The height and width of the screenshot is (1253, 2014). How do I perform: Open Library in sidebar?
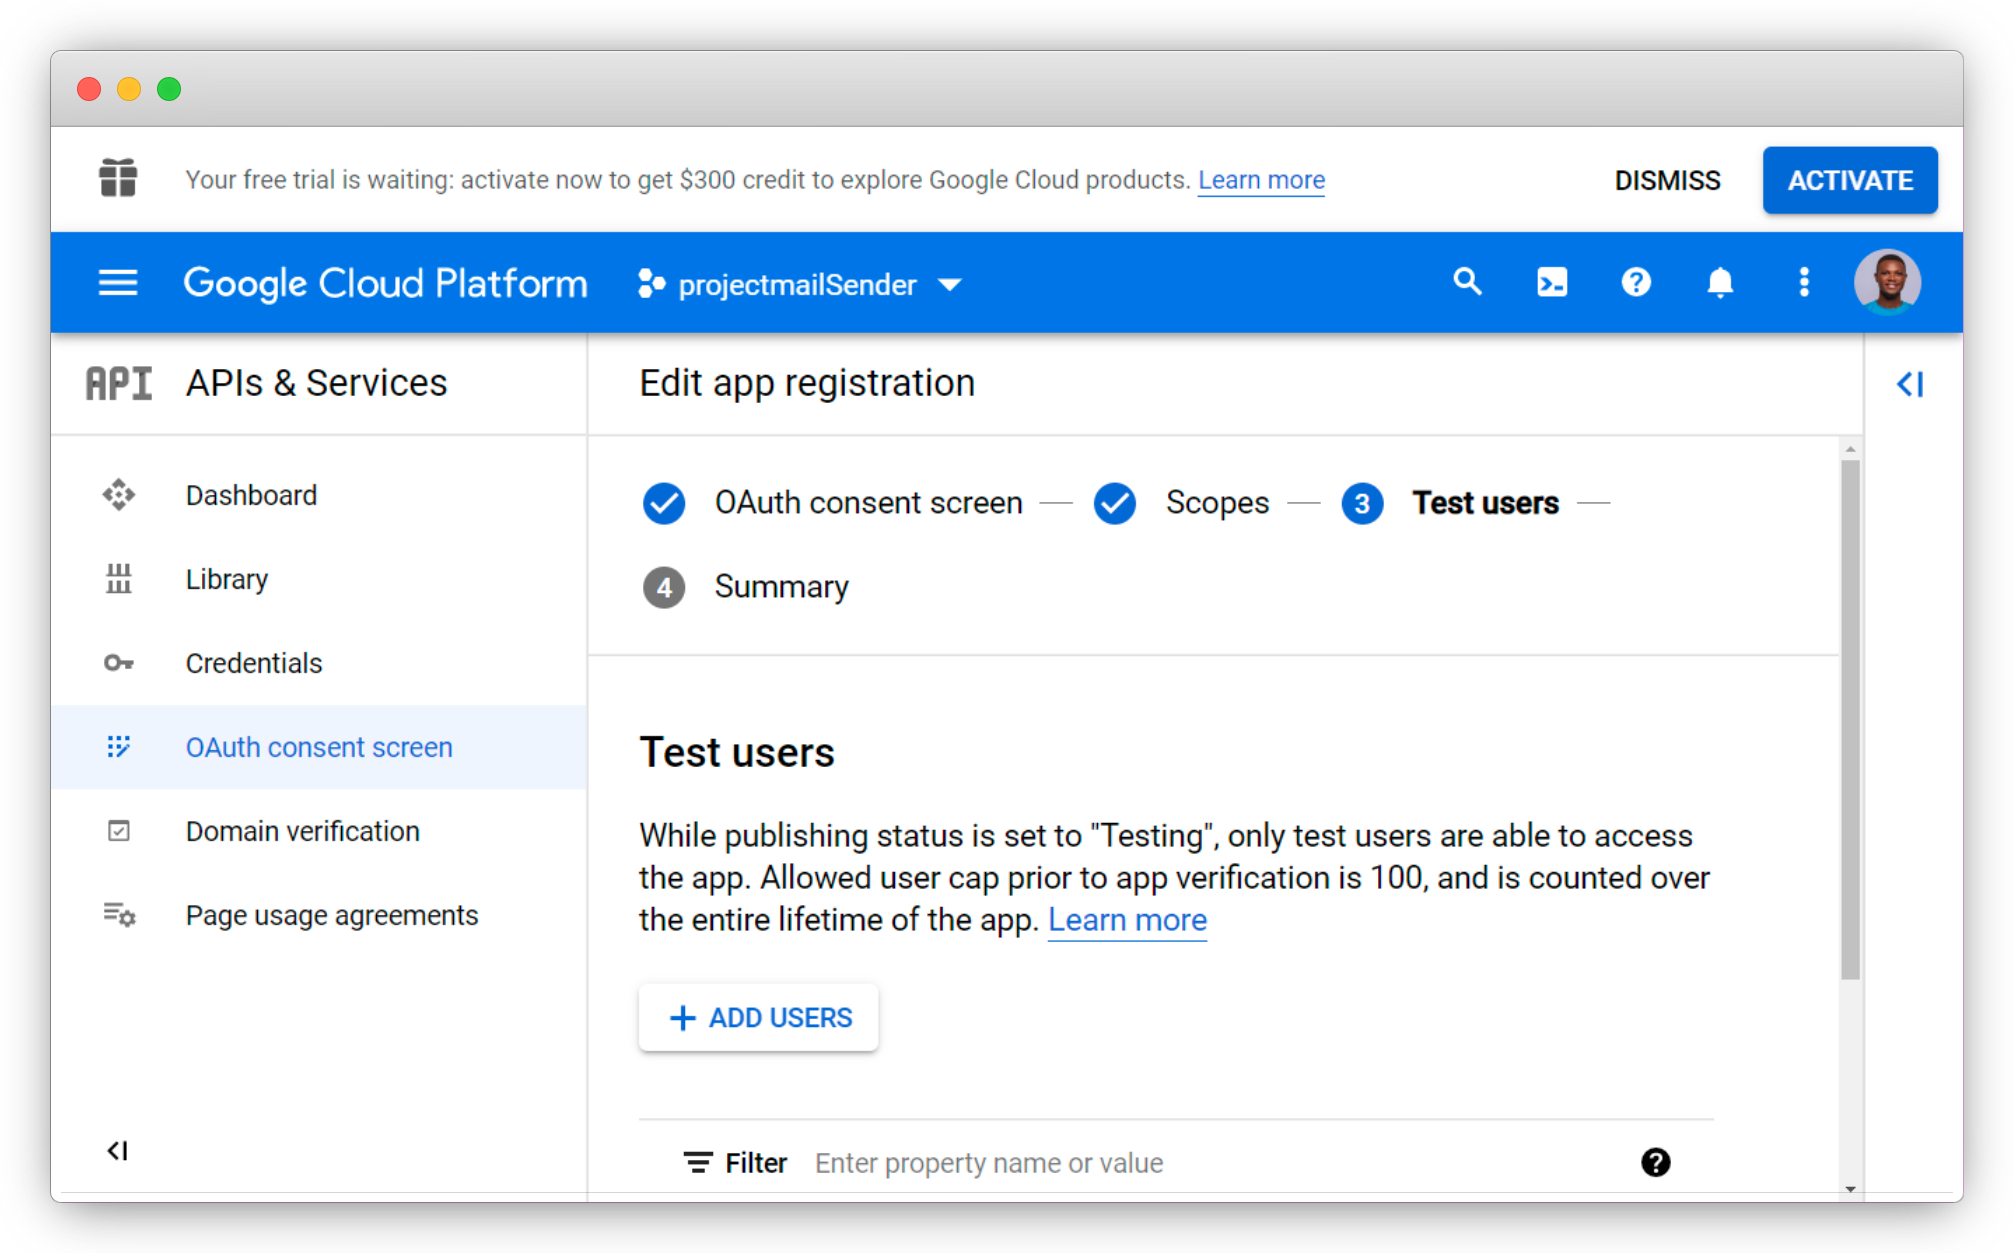[x=319, y=579]
